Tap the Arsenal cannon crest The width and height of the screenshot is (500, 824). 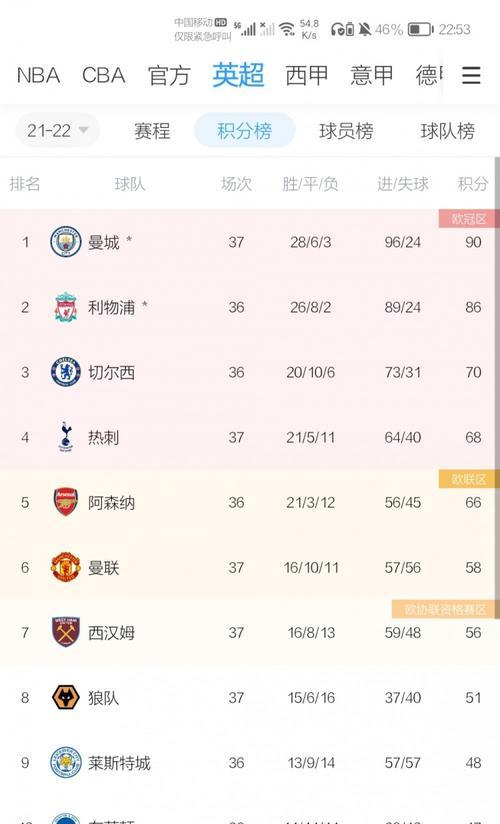tap(66, 502)
